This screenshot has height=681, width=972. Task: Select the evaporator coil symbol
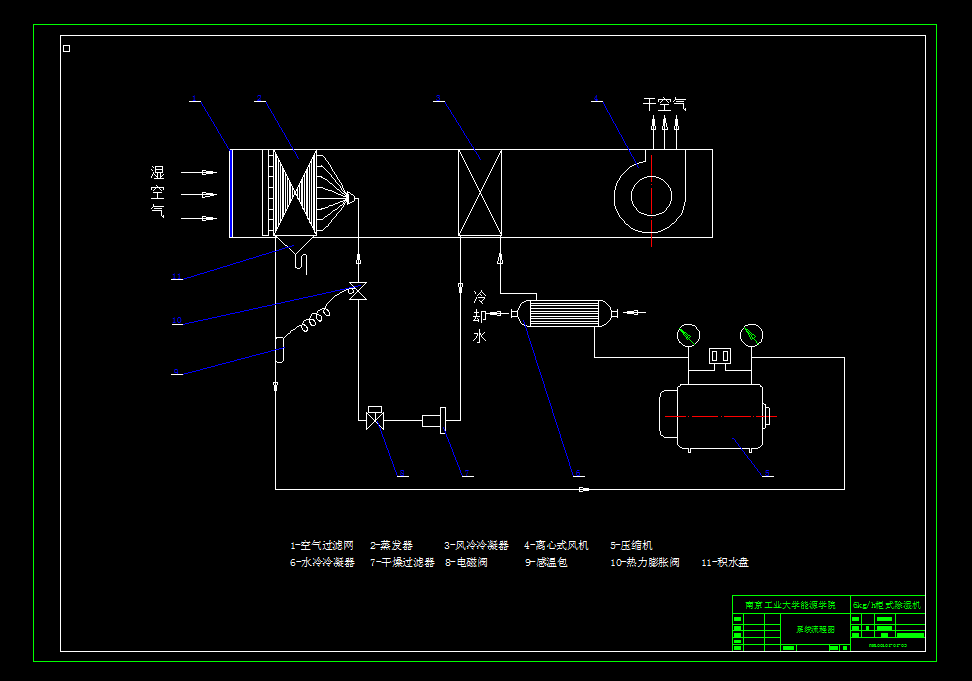pyautogui.click(x=295, y=193)
